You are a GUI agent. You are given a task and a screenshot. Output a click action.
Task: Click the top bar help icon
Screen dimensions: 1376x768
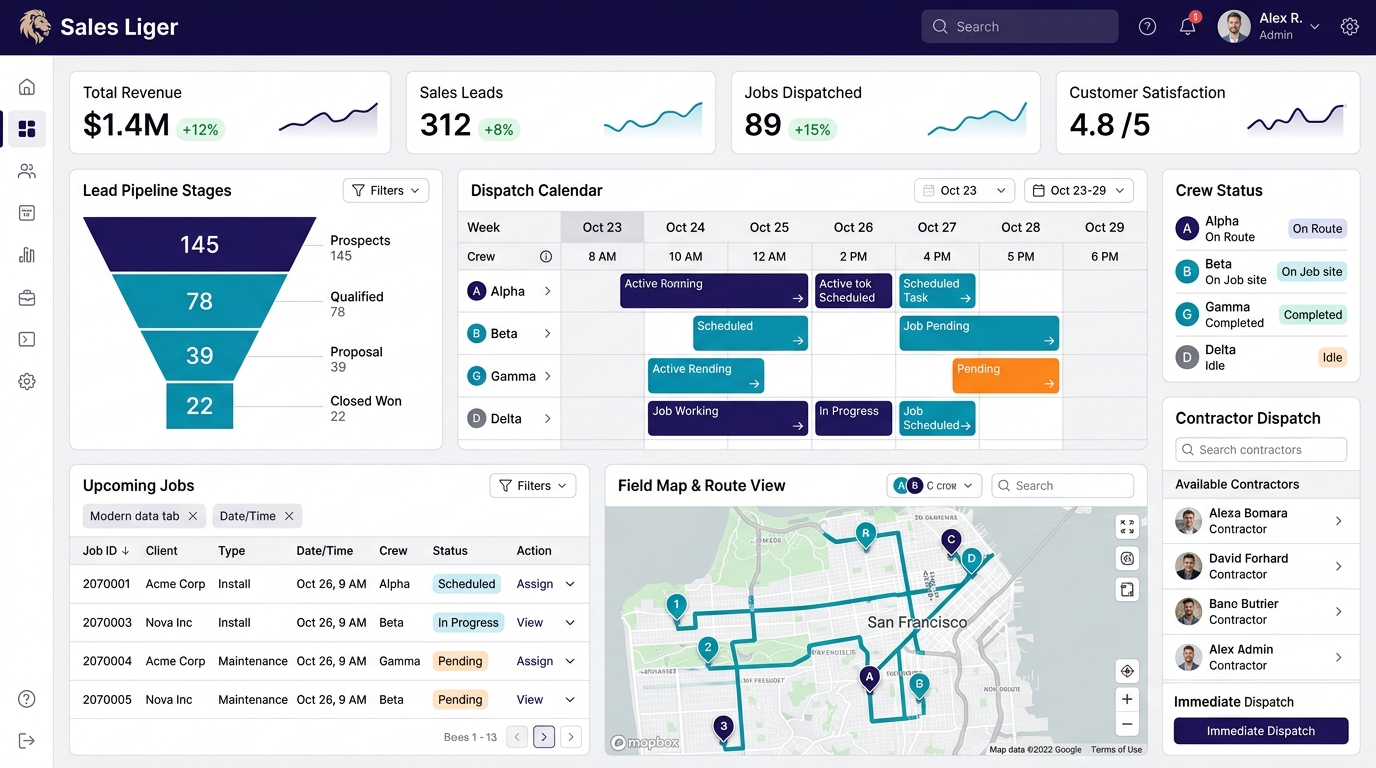pos(1147,27)
